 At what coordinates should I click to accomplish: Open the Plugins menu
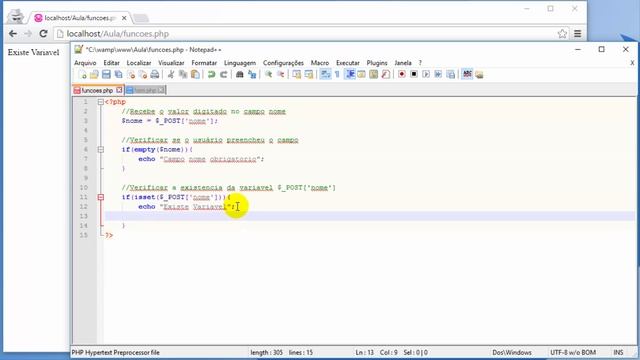(x=377, y=63)
